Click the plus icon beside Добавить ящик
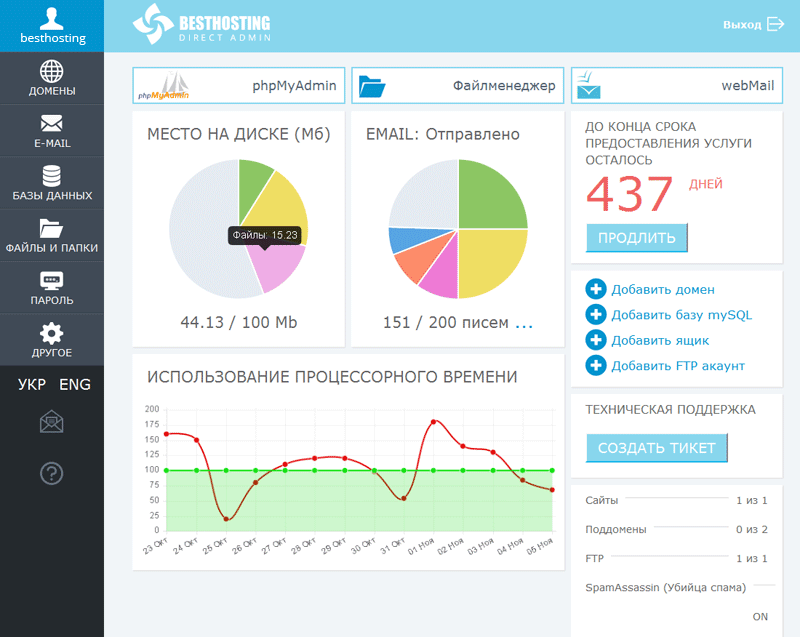Screen dimensions: 800x637 coord(596,340)
